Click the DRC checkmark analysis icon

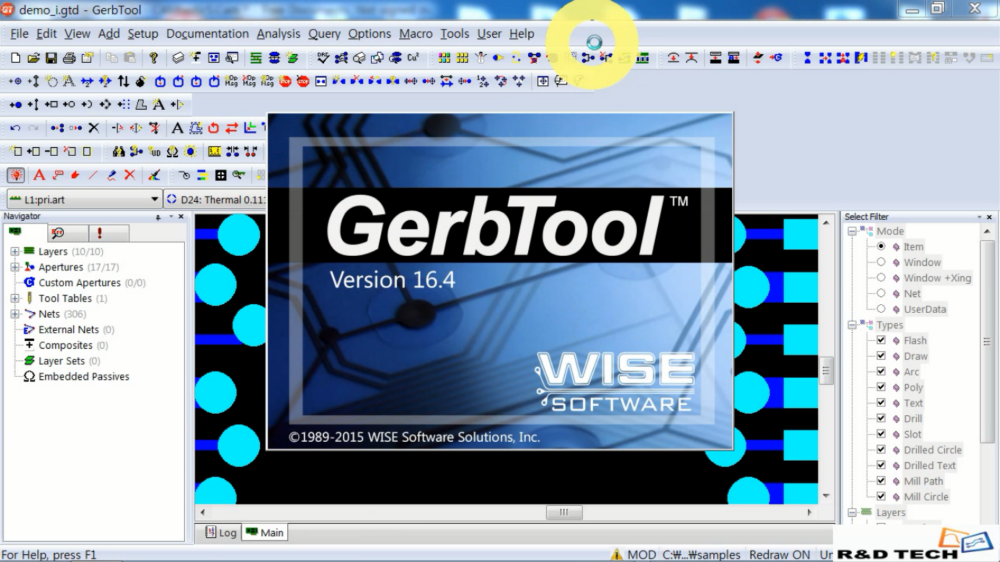[x=323, y=58]
